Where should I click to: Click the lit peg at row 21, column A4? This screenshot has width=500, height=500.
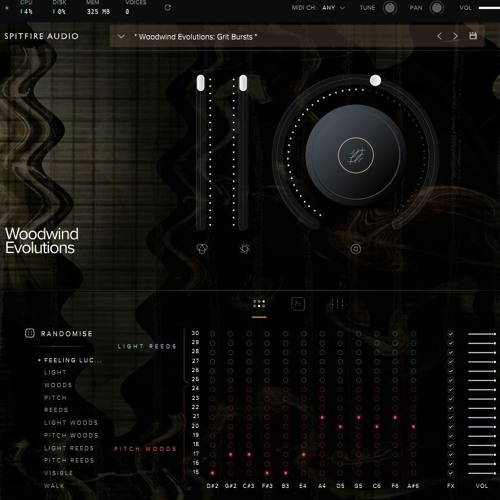322,417
